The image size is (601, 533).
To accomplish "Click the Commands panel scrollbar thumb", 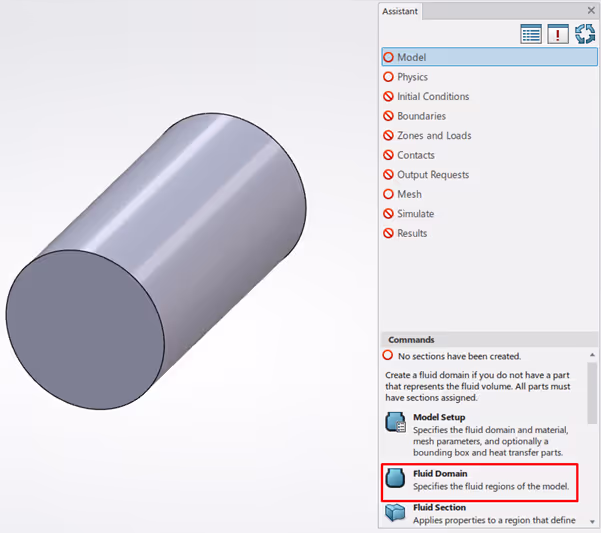I will coord(592,393).
